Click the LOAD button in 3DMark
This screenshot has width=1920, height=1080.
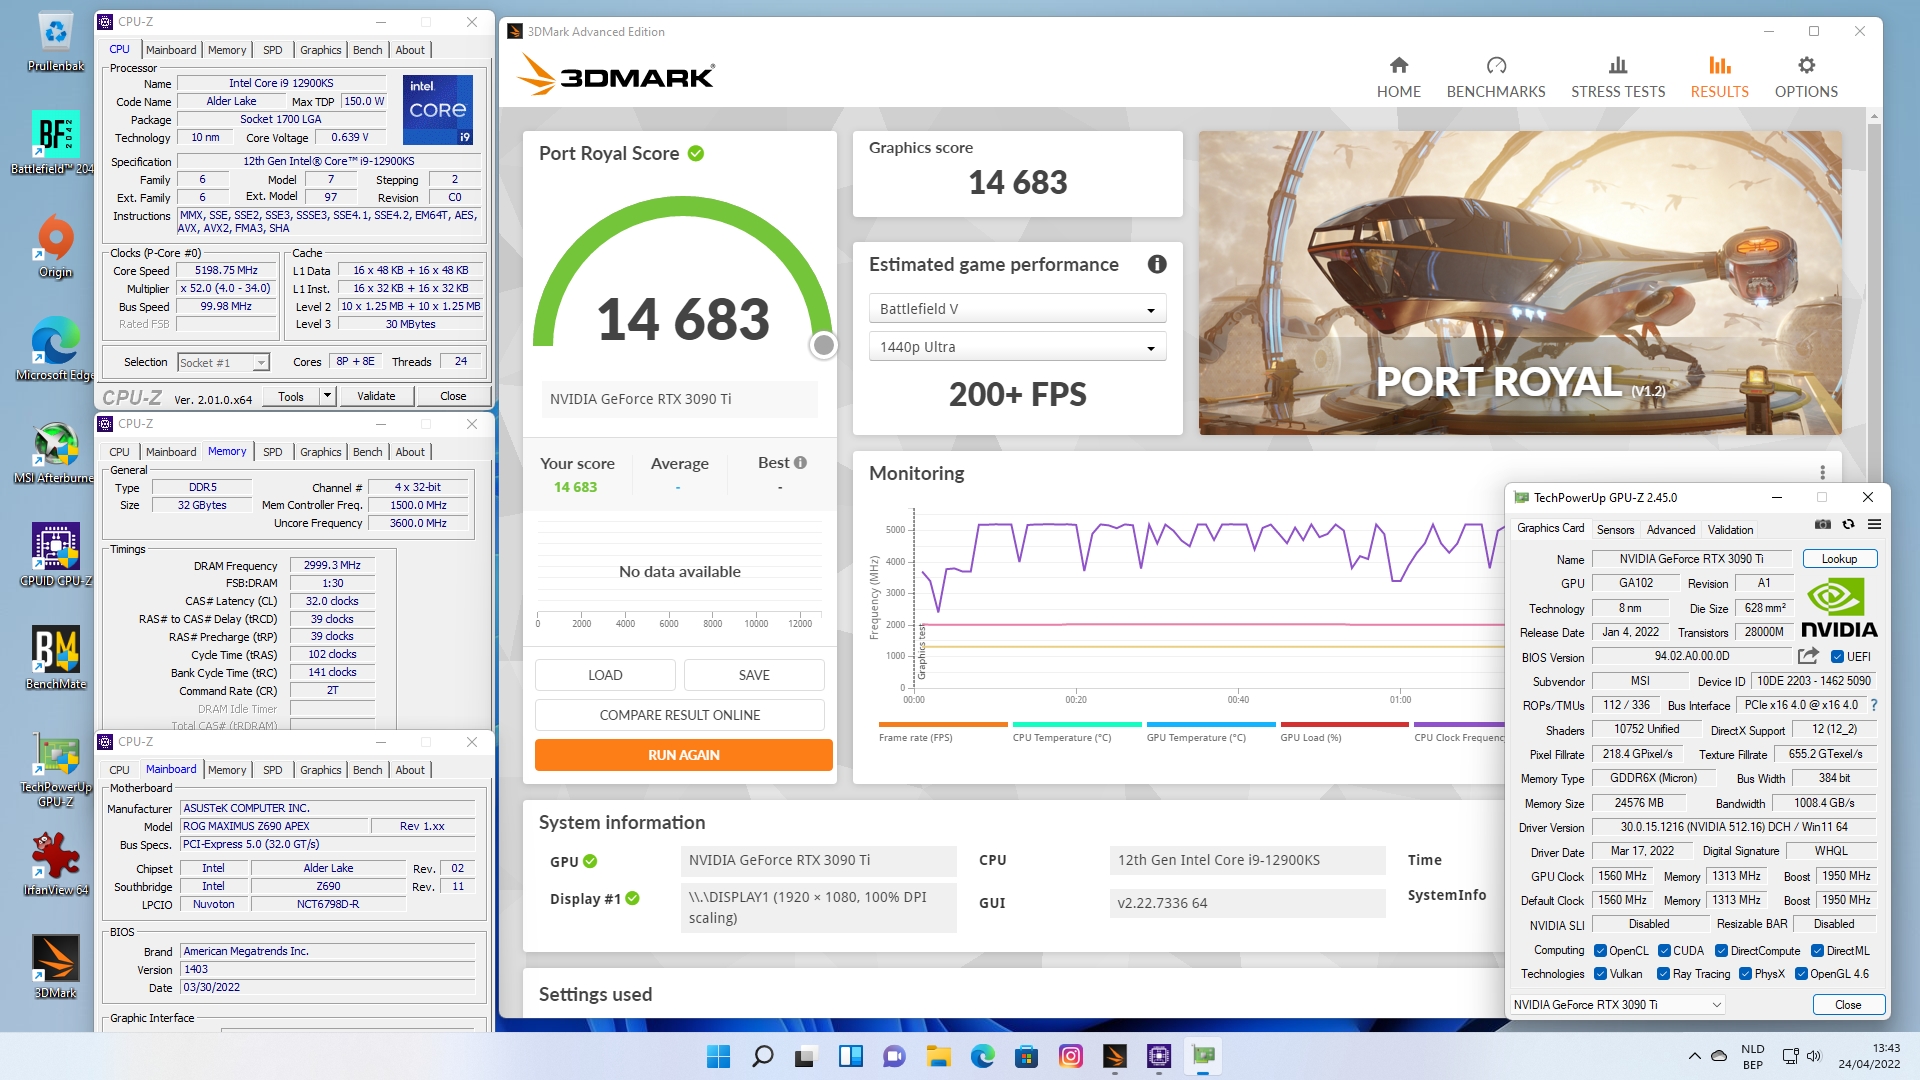pos(605,675)
